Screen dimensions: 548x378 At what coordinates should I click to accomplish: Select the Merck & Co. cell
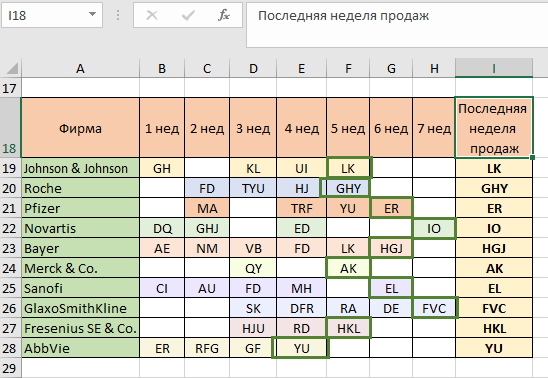click(x=80, y=268)
